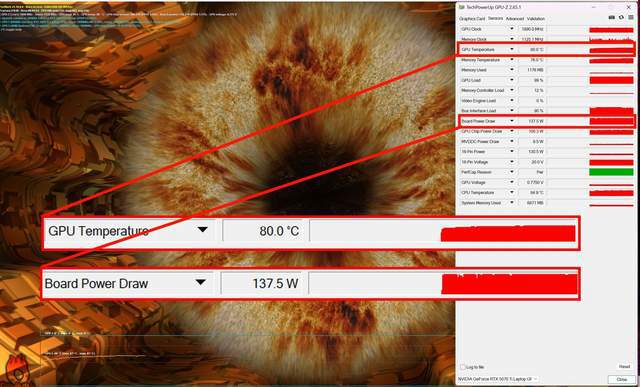The width and height of the screenshot is (640, 387).
Task: Toggle the Log to file checkbox
Action: coord(463,367)
